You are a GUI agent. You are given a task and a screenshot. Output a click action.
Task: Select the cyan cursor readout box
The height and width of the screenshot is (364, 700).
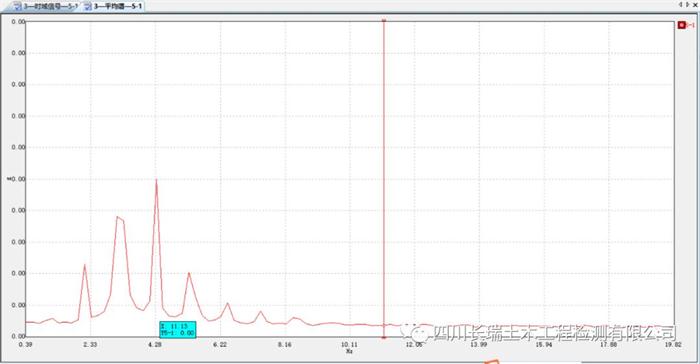click(x=178, y=330)
